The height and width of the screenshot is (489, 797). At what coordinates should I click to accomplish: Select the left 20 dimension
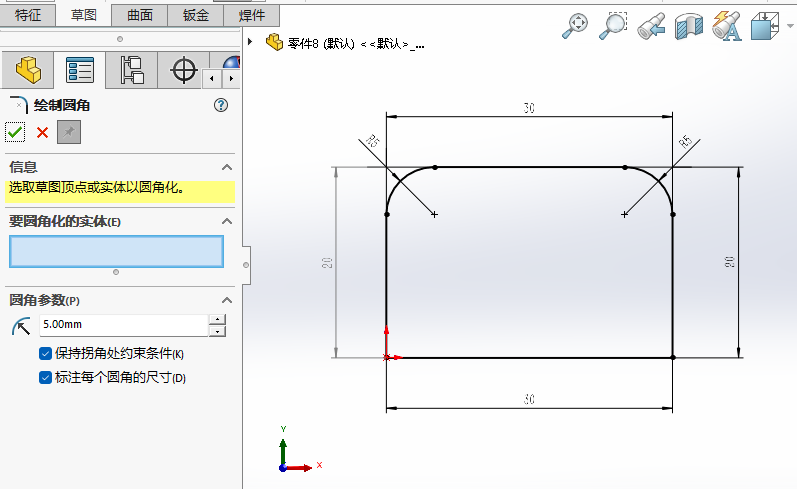(x=327, y=262)
